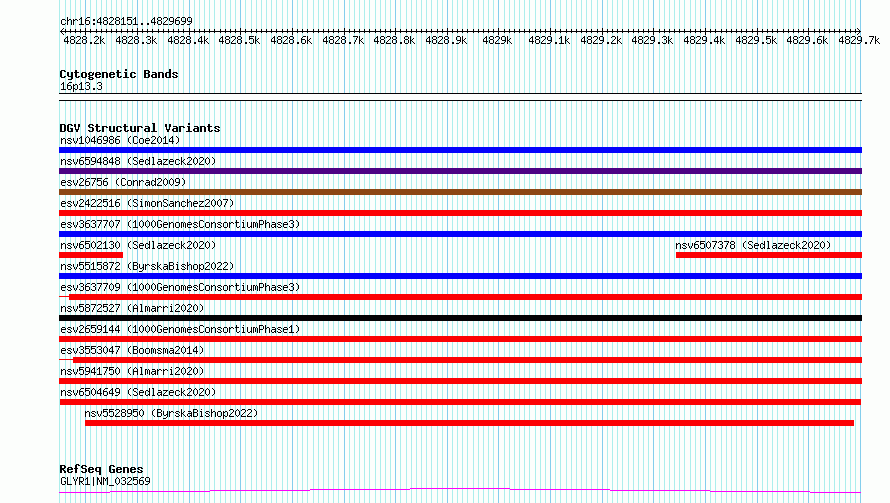This screenshot has height=503, width=890.
Task: Click the 4829.3k ruler position
Action: click(x=652, y=40)
